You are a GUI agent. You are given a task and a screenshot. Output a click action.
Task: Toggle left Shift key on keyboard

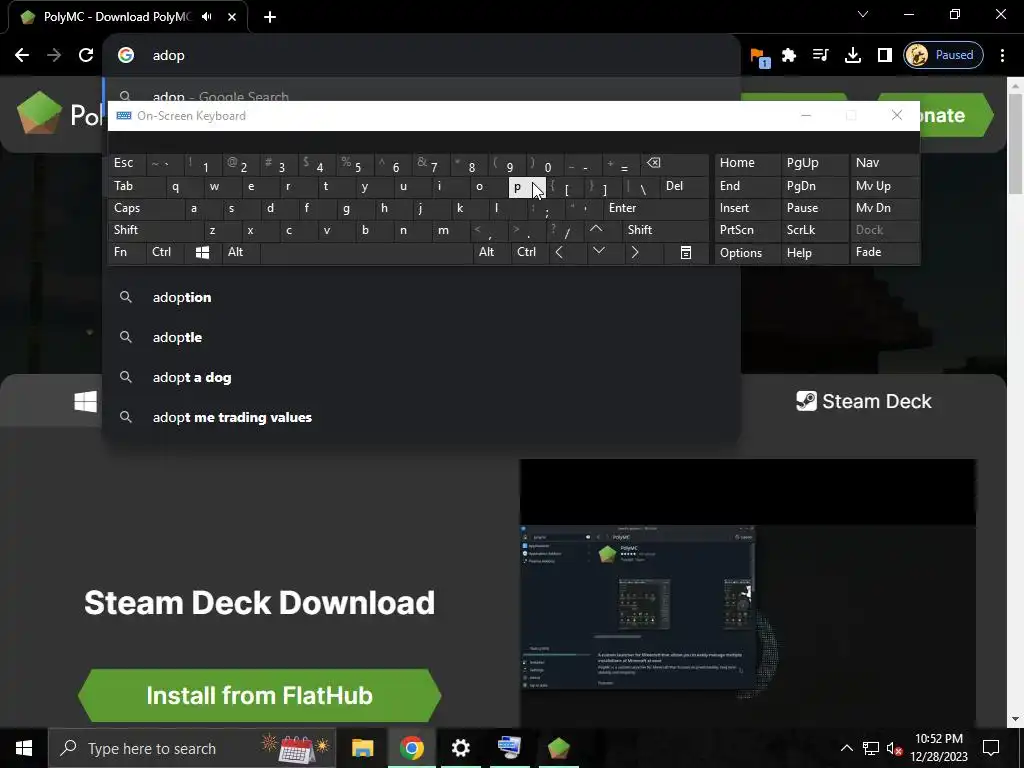pos(155,230)
